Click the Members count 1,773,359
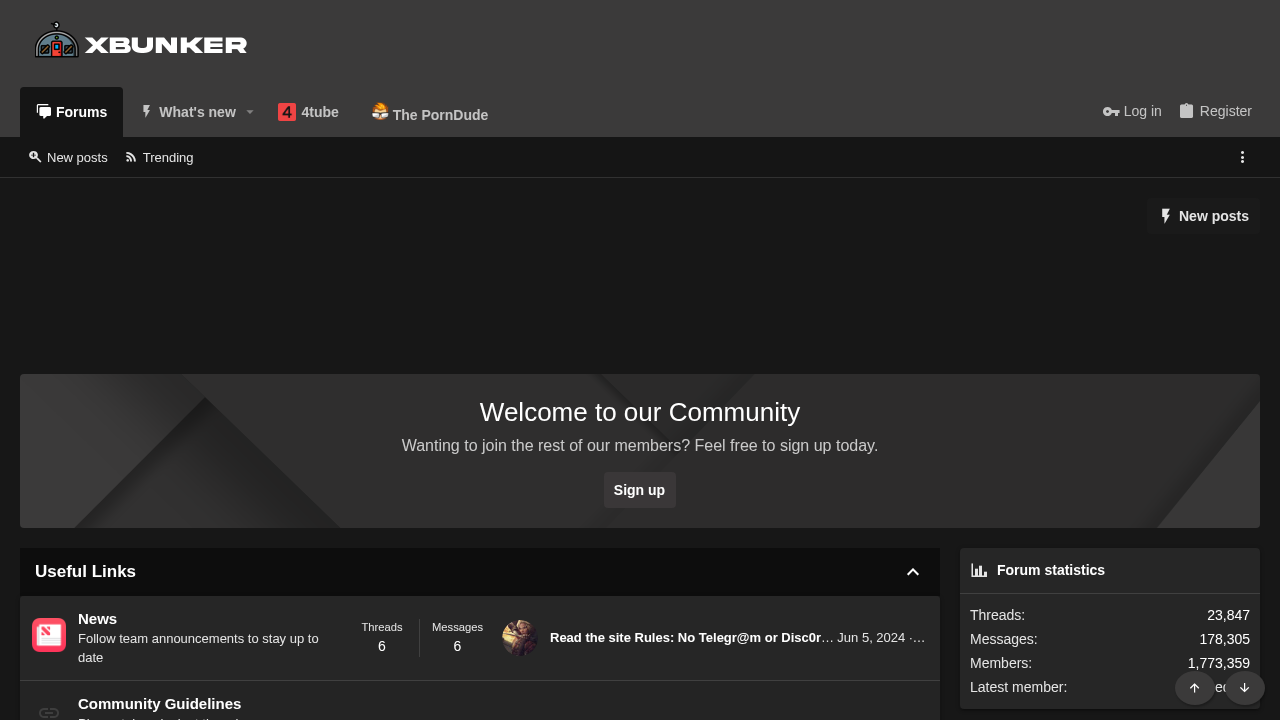 click(1219, 663)
